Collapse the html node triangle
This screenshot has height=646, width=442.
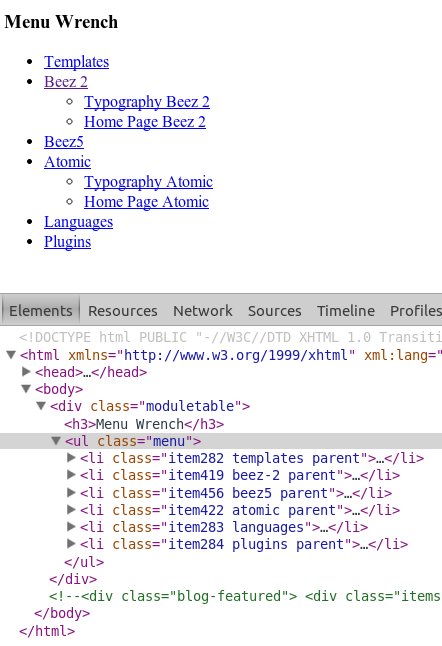[12, 355]
